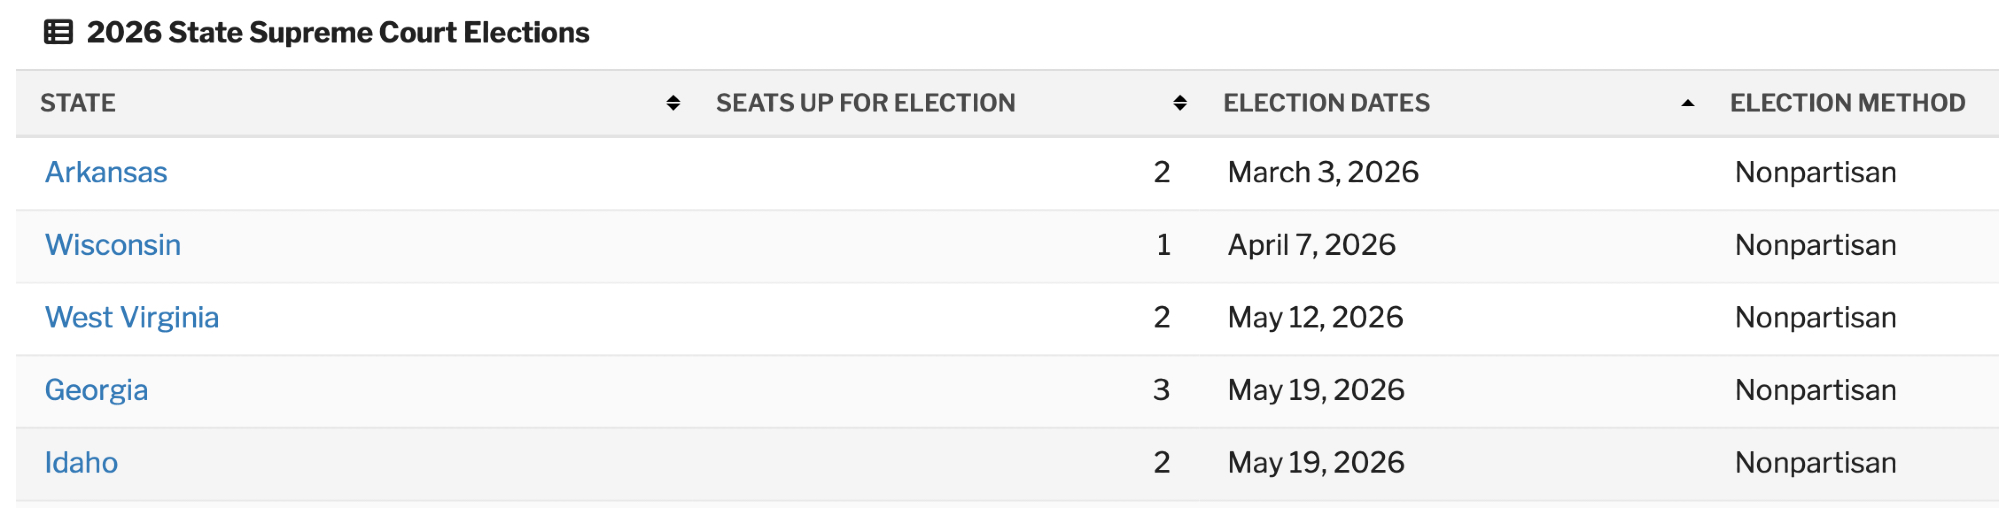Select the April 7, 2026 date cell

pos(1311,245)
